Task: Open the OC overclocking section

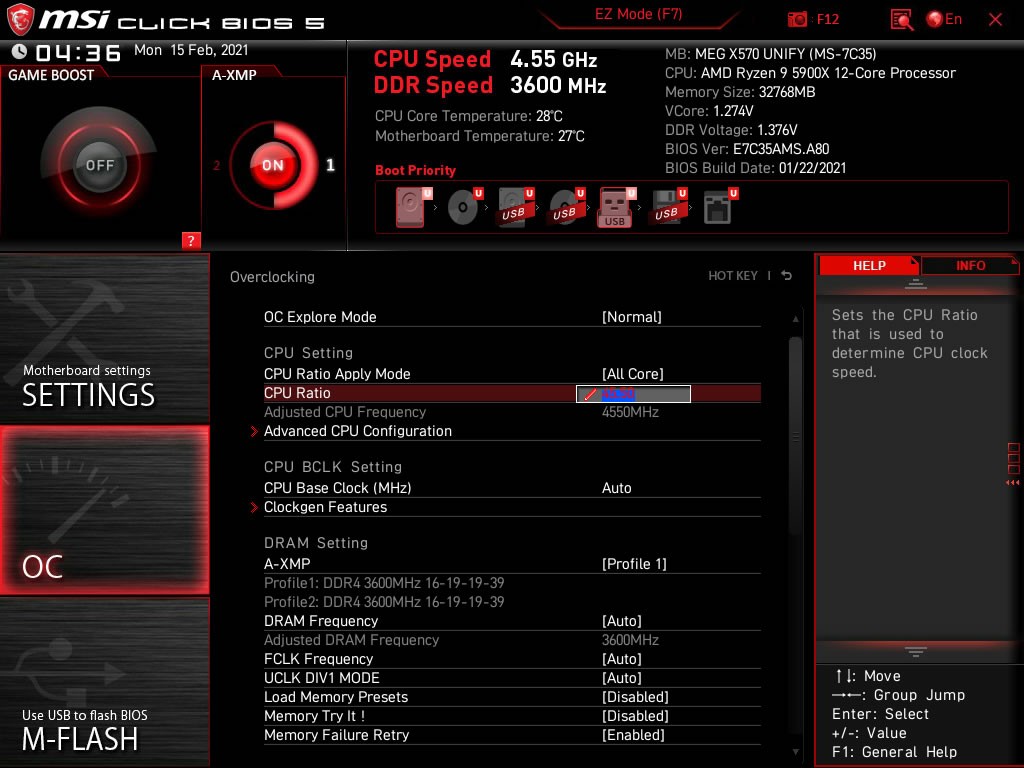Action: pyautogui.click(x=104, y=510)
